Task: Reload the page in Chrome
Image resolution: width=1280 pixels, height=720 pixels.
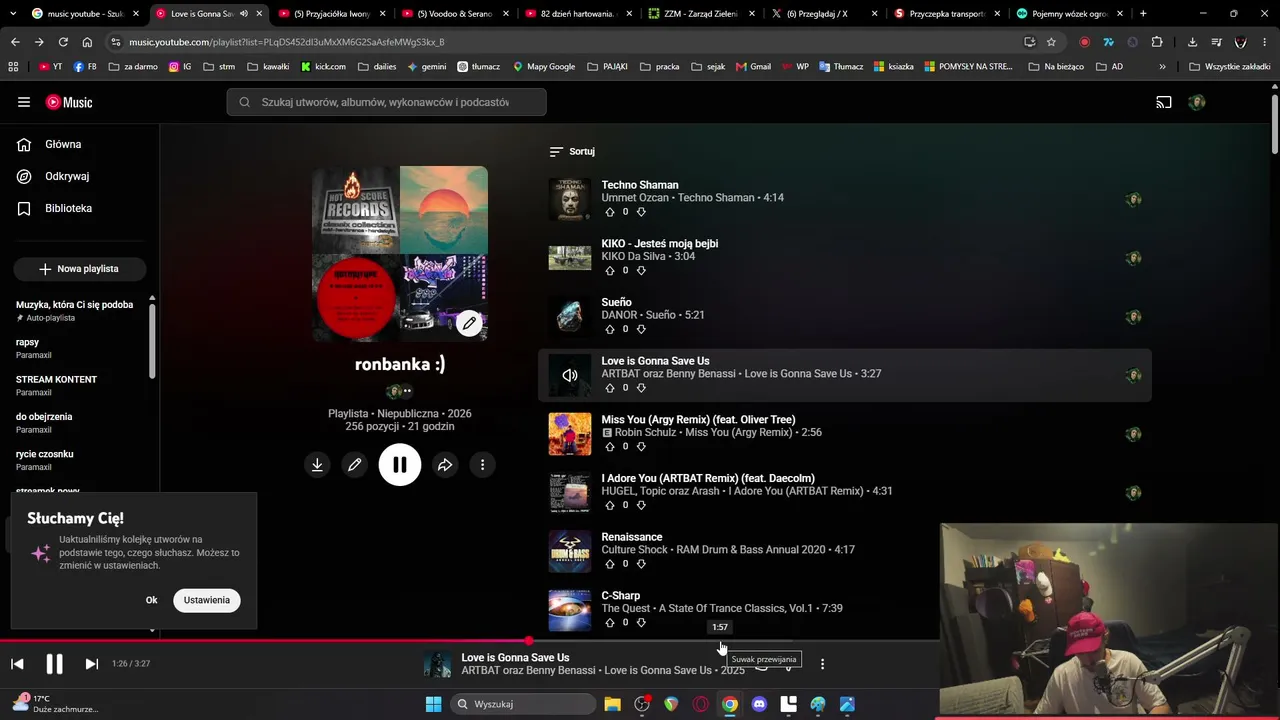Action: 63,42
